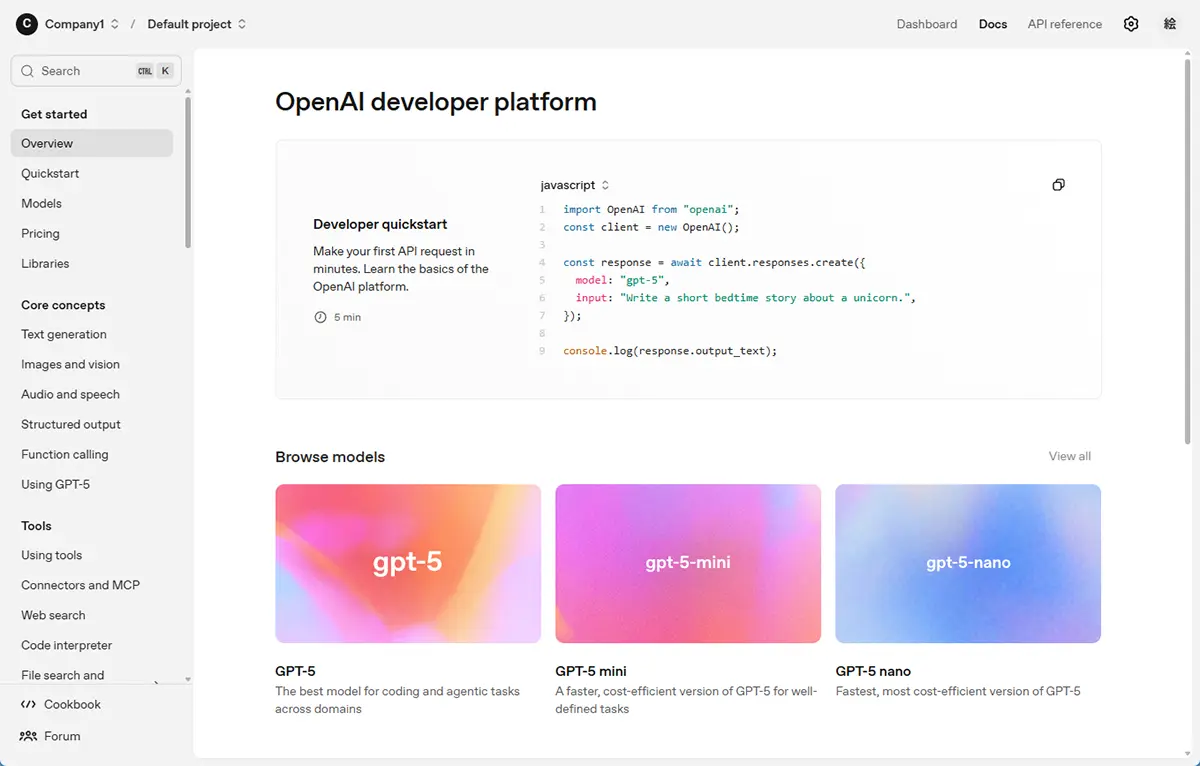The image size is (1200, 766).
Task: Click the 5 min reading time text
Action: click(347, 317)
